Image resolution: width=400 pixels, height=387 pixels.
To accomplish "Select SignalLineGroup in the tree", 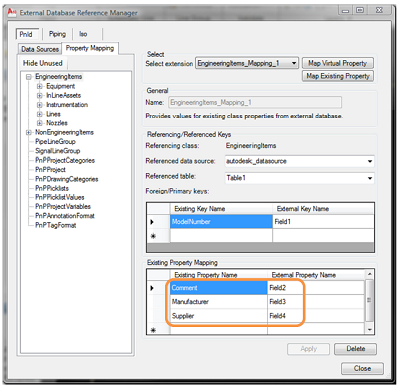I will click(58, 151).
